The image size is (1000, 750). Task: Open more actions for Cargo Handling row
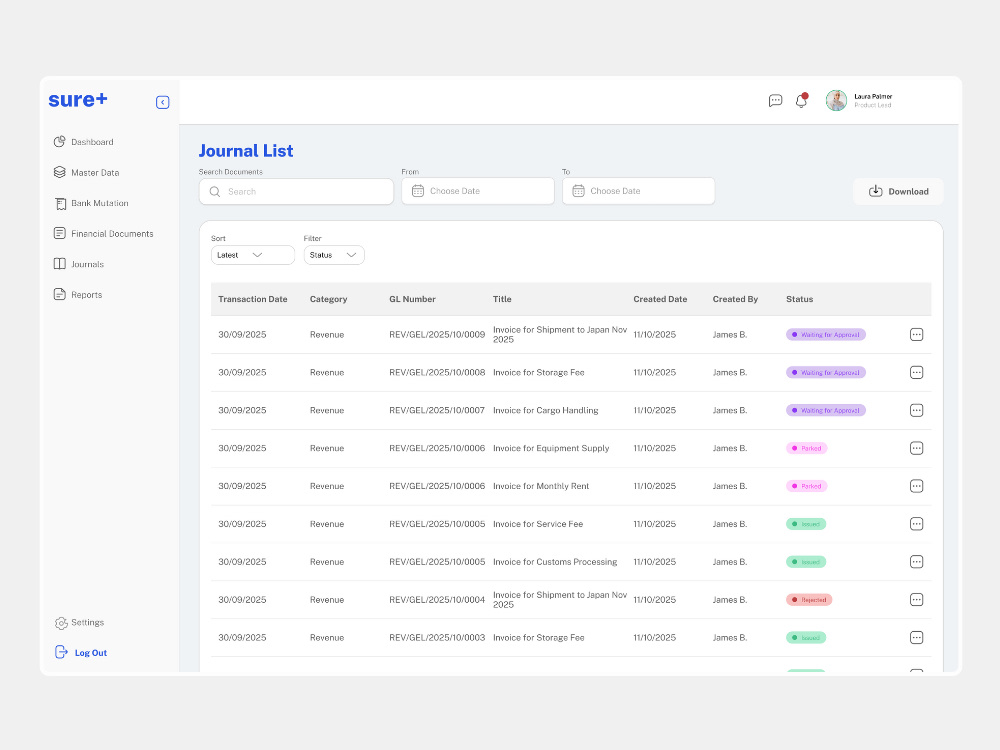coord(916,410)
